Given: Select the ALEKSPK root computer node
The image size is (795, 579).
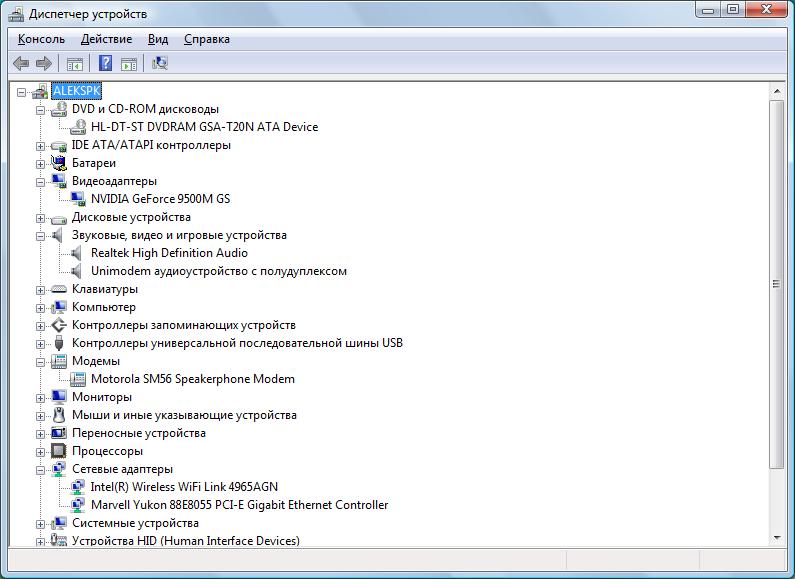Looking at the screenshot, I should point(76,91).
